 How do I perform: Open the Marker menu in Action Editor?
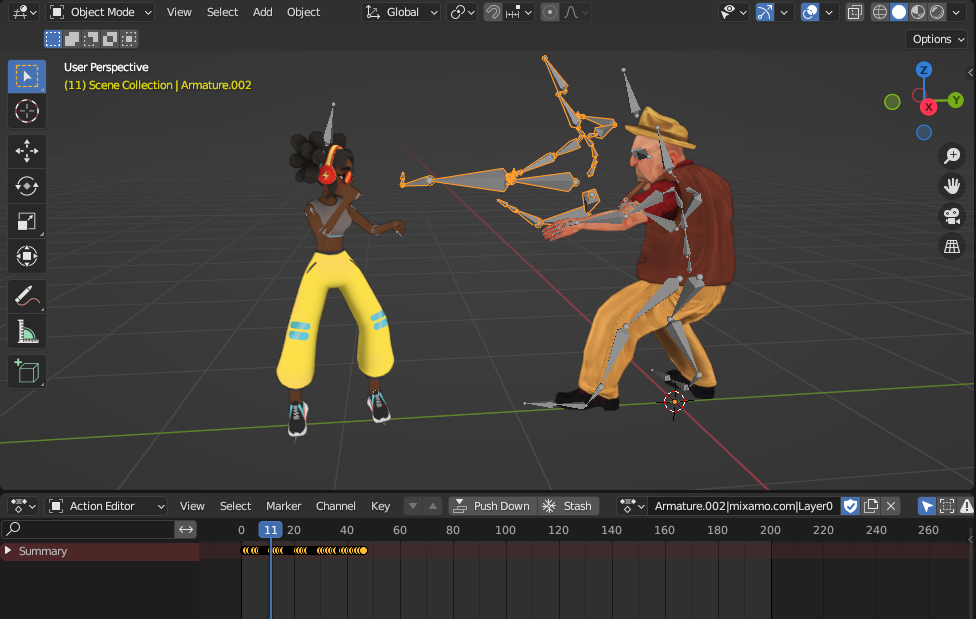(x=283, y=506)
